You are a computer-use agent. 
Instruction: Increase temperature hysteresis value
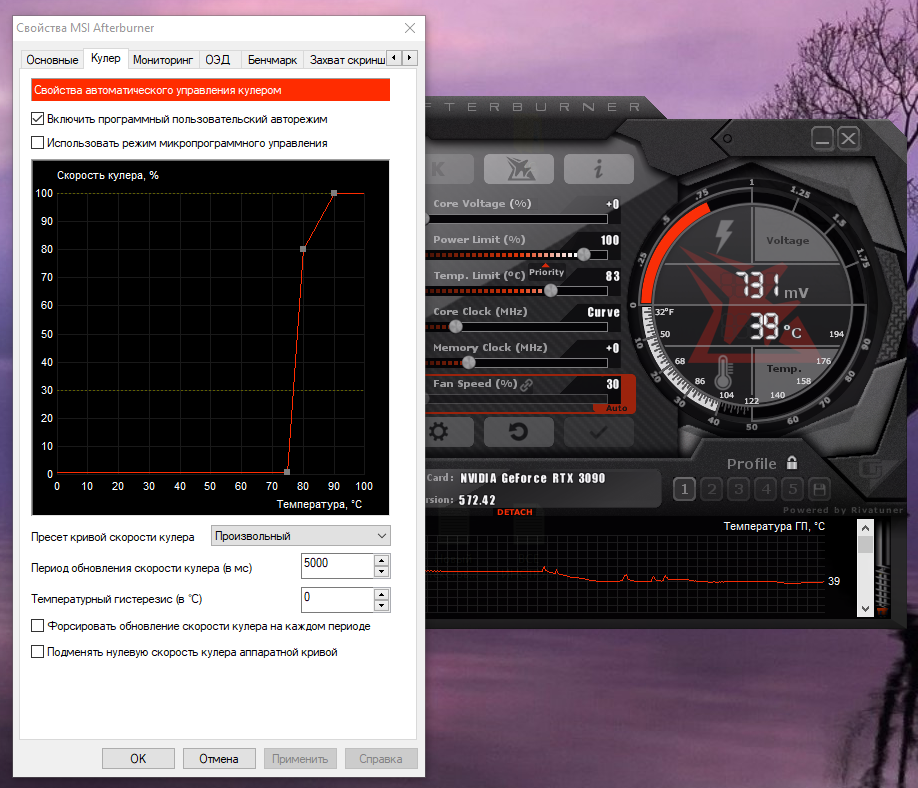pyautogui.click(x=381, y=594)
